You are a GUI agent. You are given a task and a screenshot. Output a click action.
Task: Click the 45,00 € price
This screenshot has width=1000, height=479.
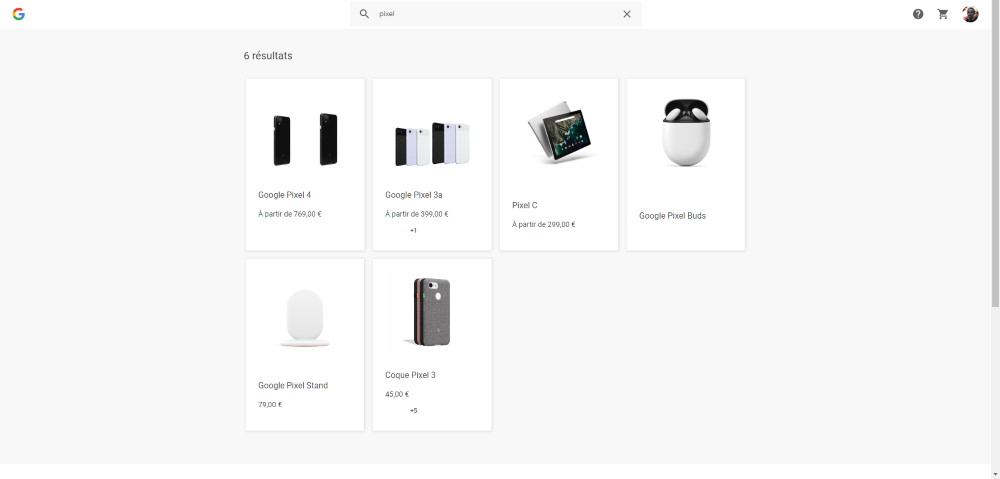(397, 394)
